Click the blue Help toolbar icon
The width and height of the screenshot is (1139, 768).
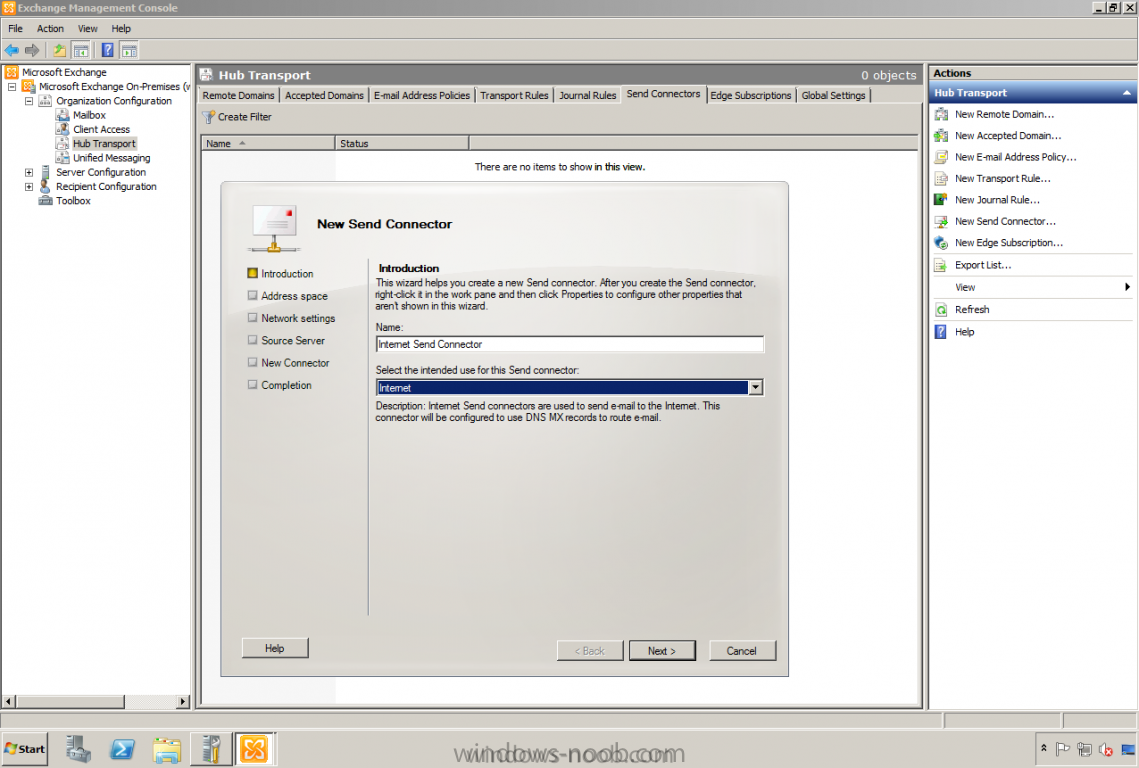click(x=108, y=50)
